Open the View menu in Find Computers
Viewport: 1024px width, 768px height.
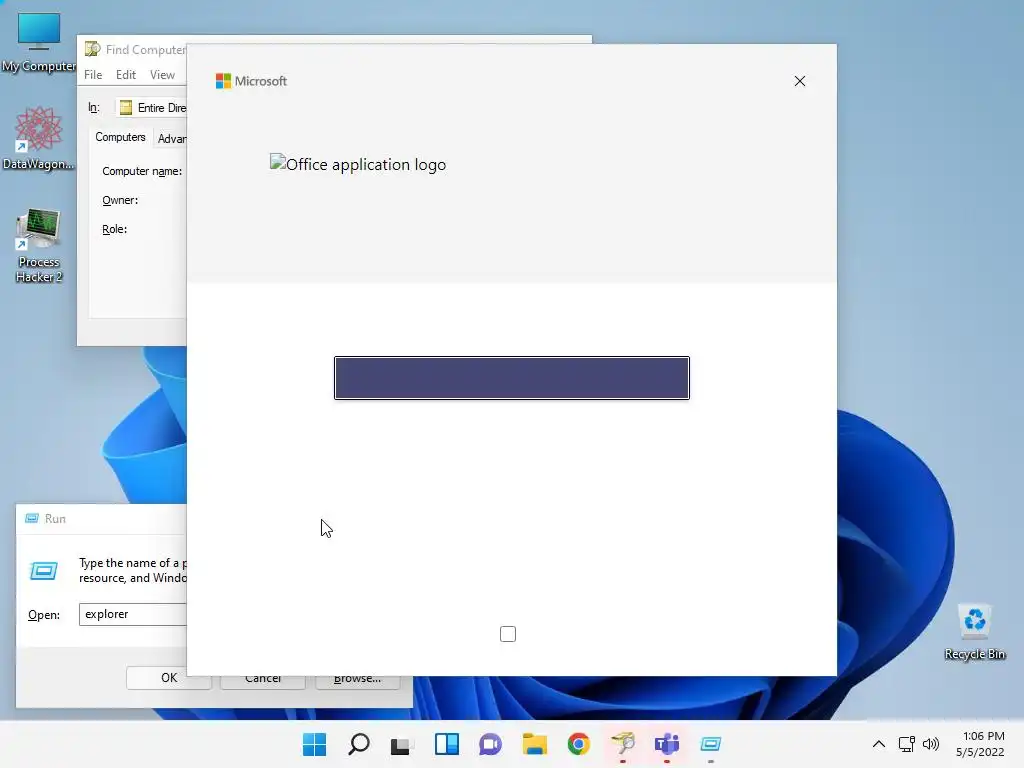(x=162, y=74)
